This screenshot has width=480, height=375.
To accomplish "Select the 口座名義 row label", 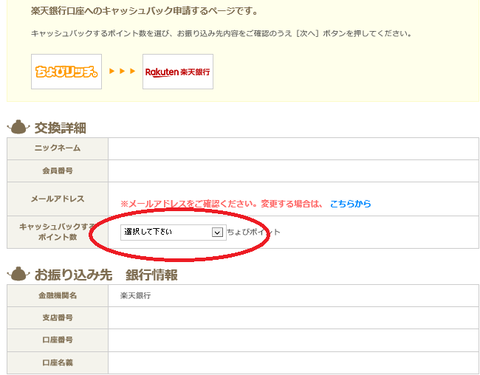I will pos(58,362).
